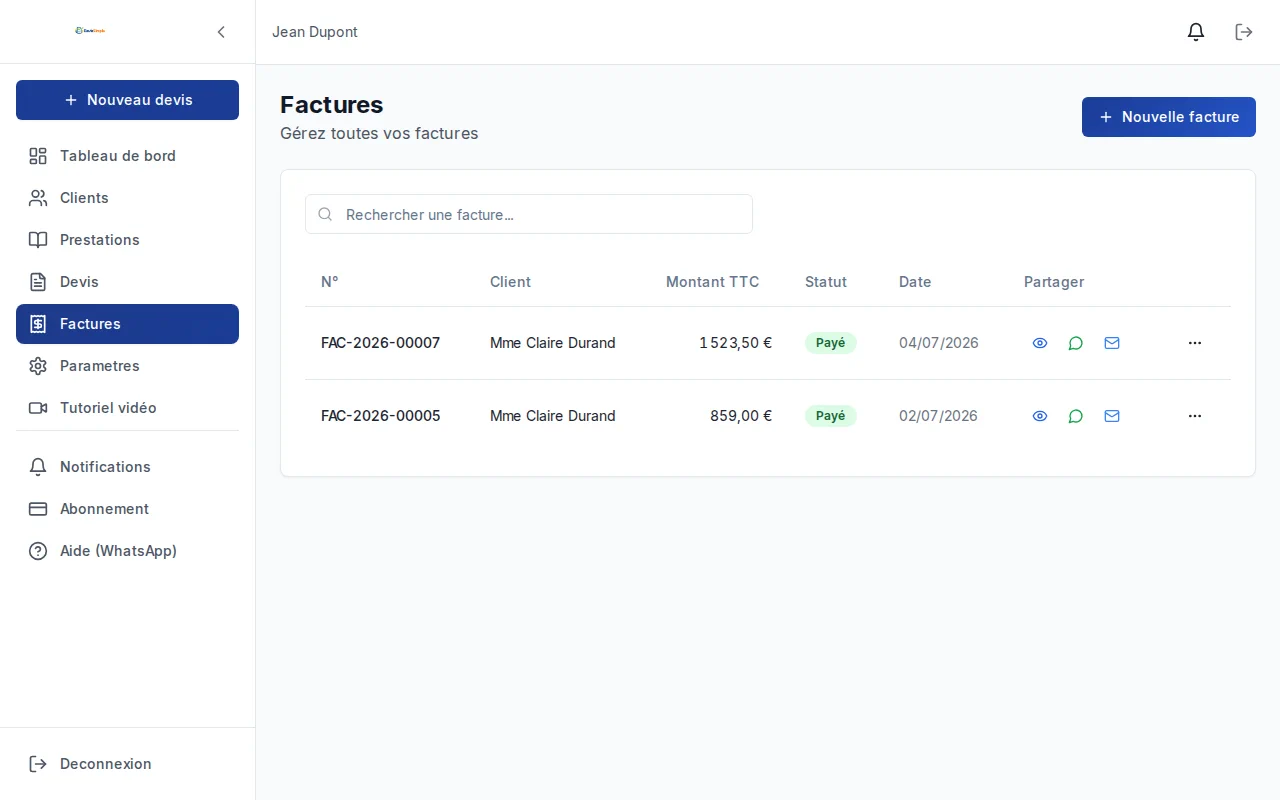Click the app logo in sidebar header
Viewport: 1280px width, 800px height.
pyautogui.click(x=90, y=31)
